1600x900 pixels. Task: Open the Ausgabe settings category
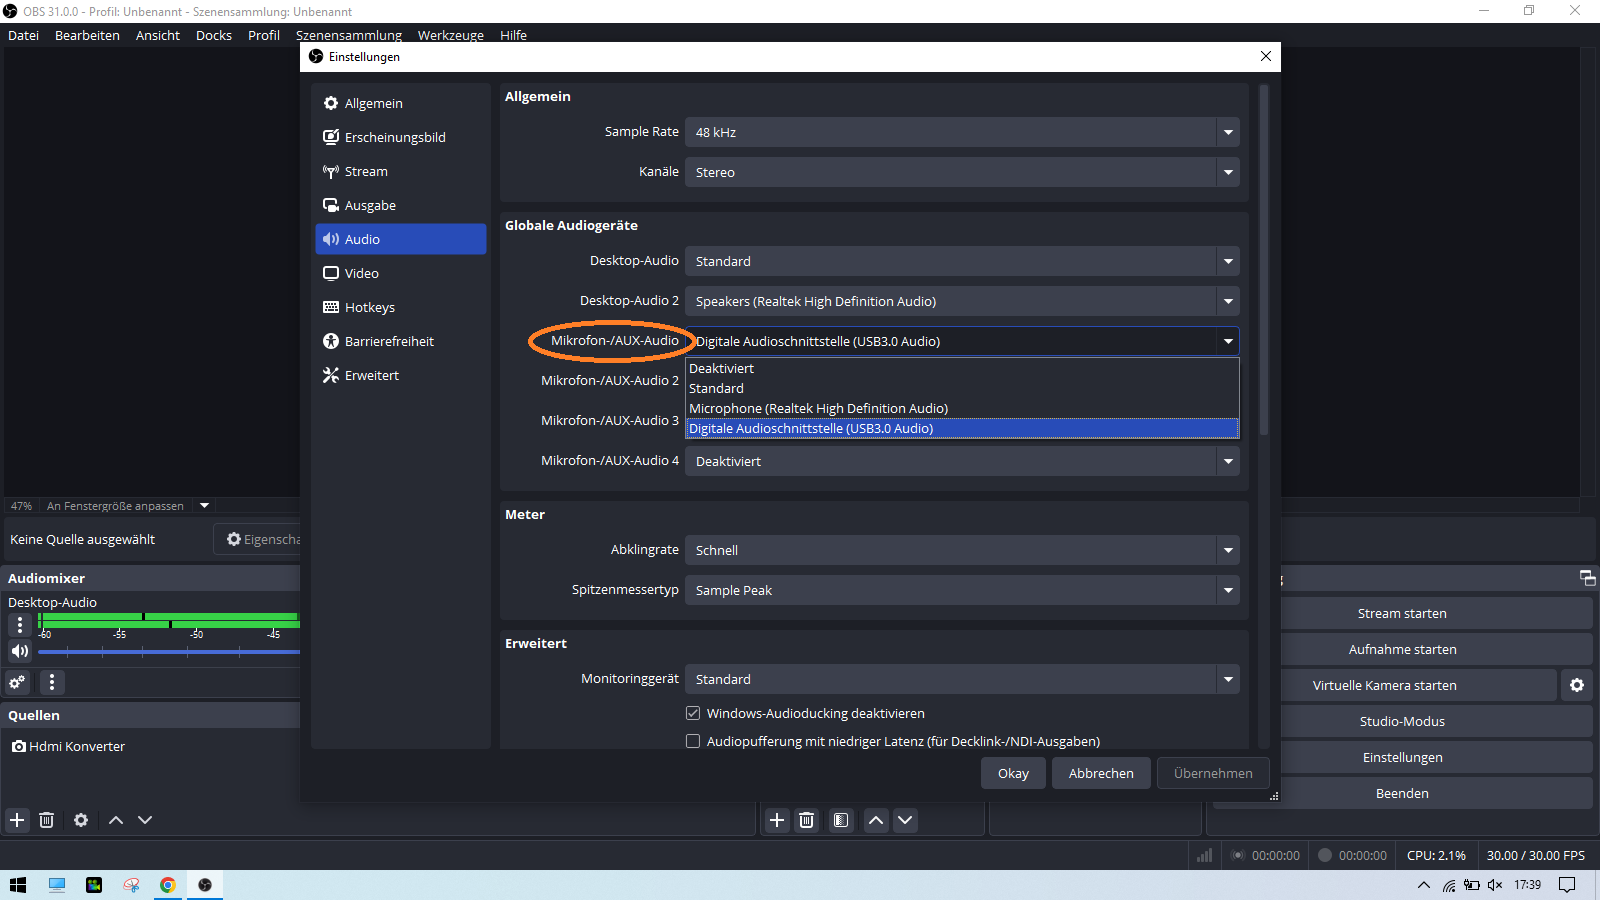pos(401,205)
